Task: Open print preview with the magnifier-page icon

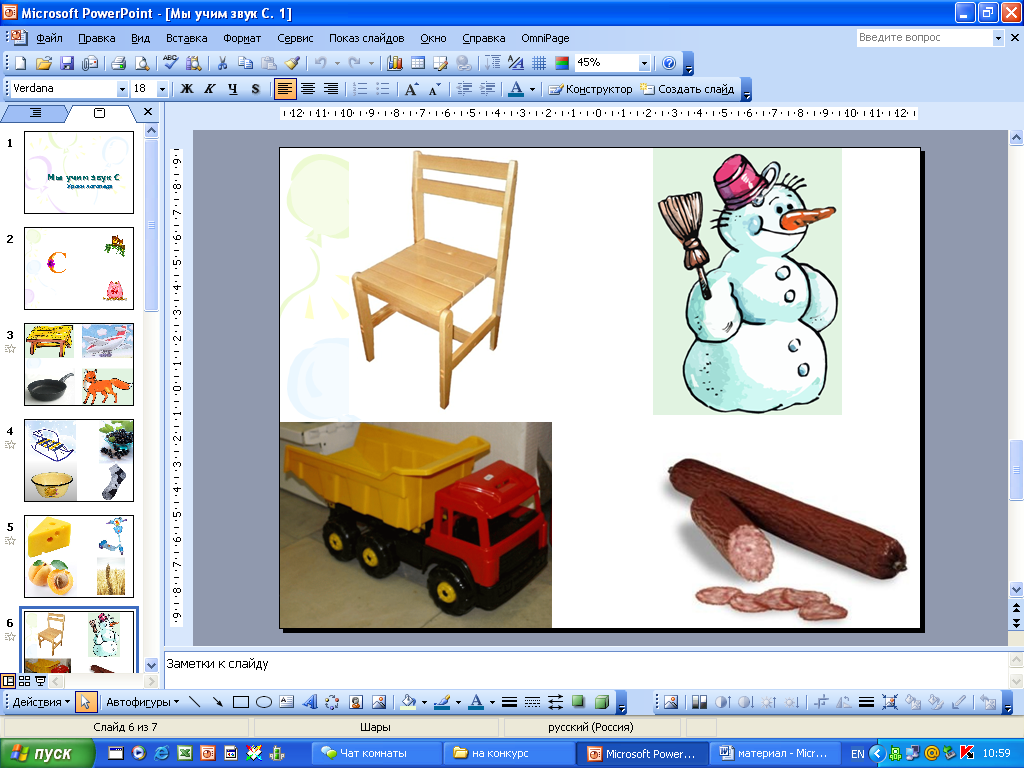Action: pos(141,63)
